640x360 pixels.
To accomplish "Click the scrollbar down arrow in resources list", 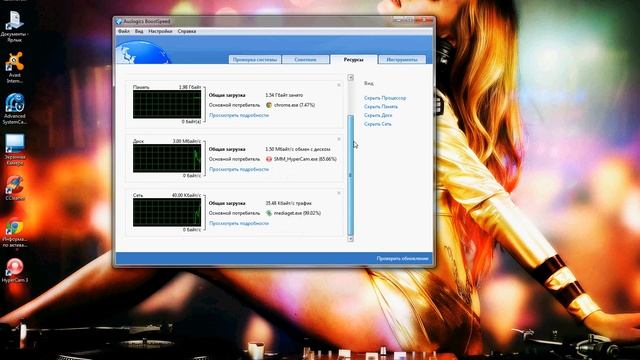I will (350, 239).
